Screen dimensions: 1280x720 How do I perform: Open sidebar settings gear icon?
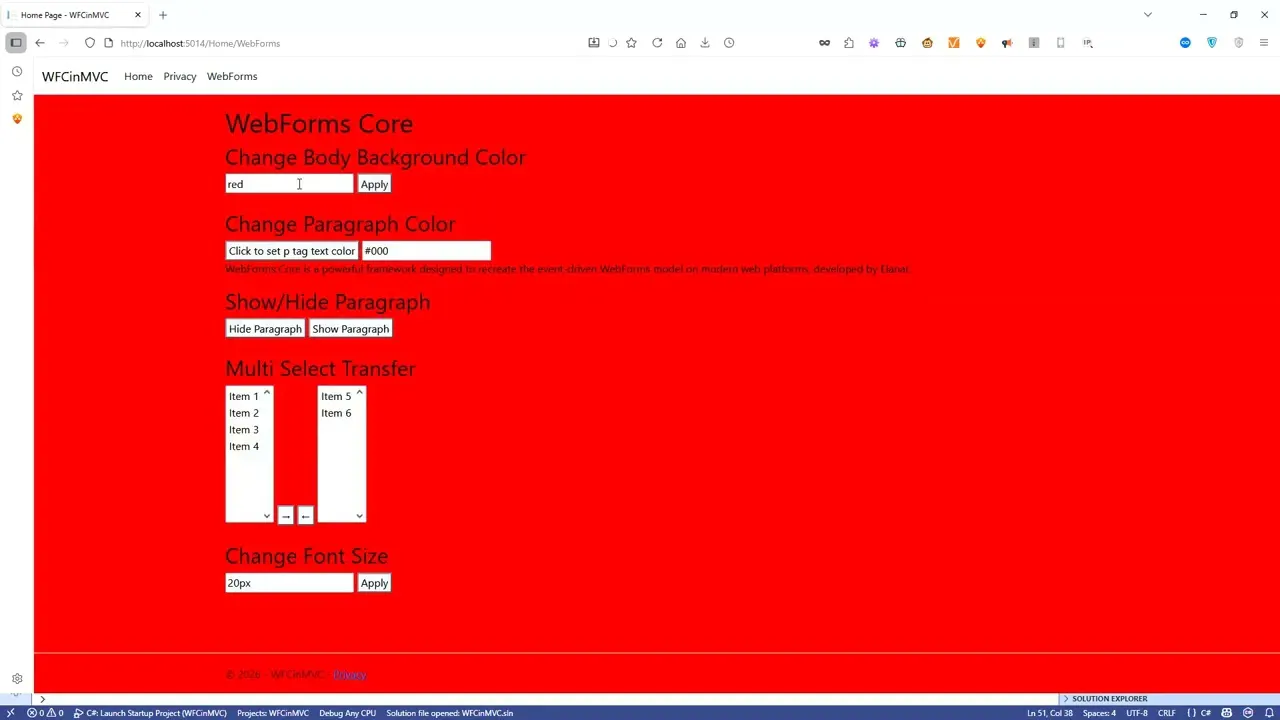[x=17, y=678]
